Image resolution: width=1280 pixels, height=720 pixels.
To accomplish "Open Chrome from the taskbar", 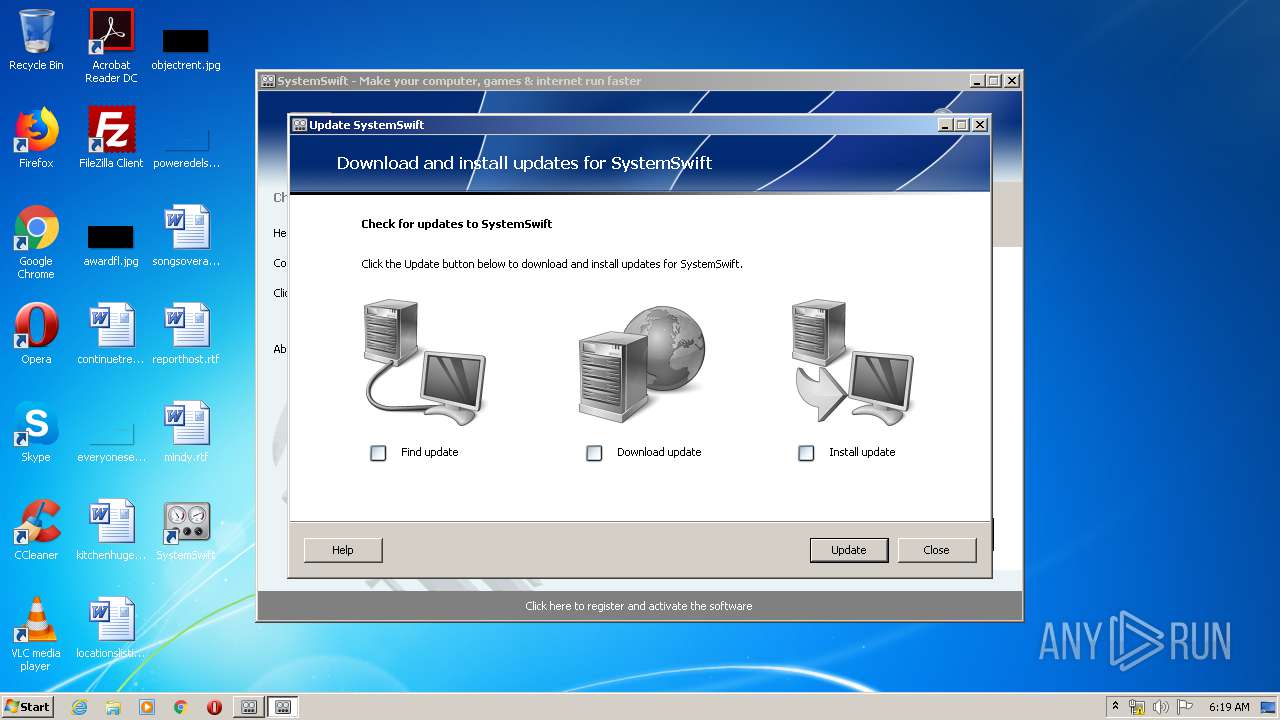I will coord(181,707).
